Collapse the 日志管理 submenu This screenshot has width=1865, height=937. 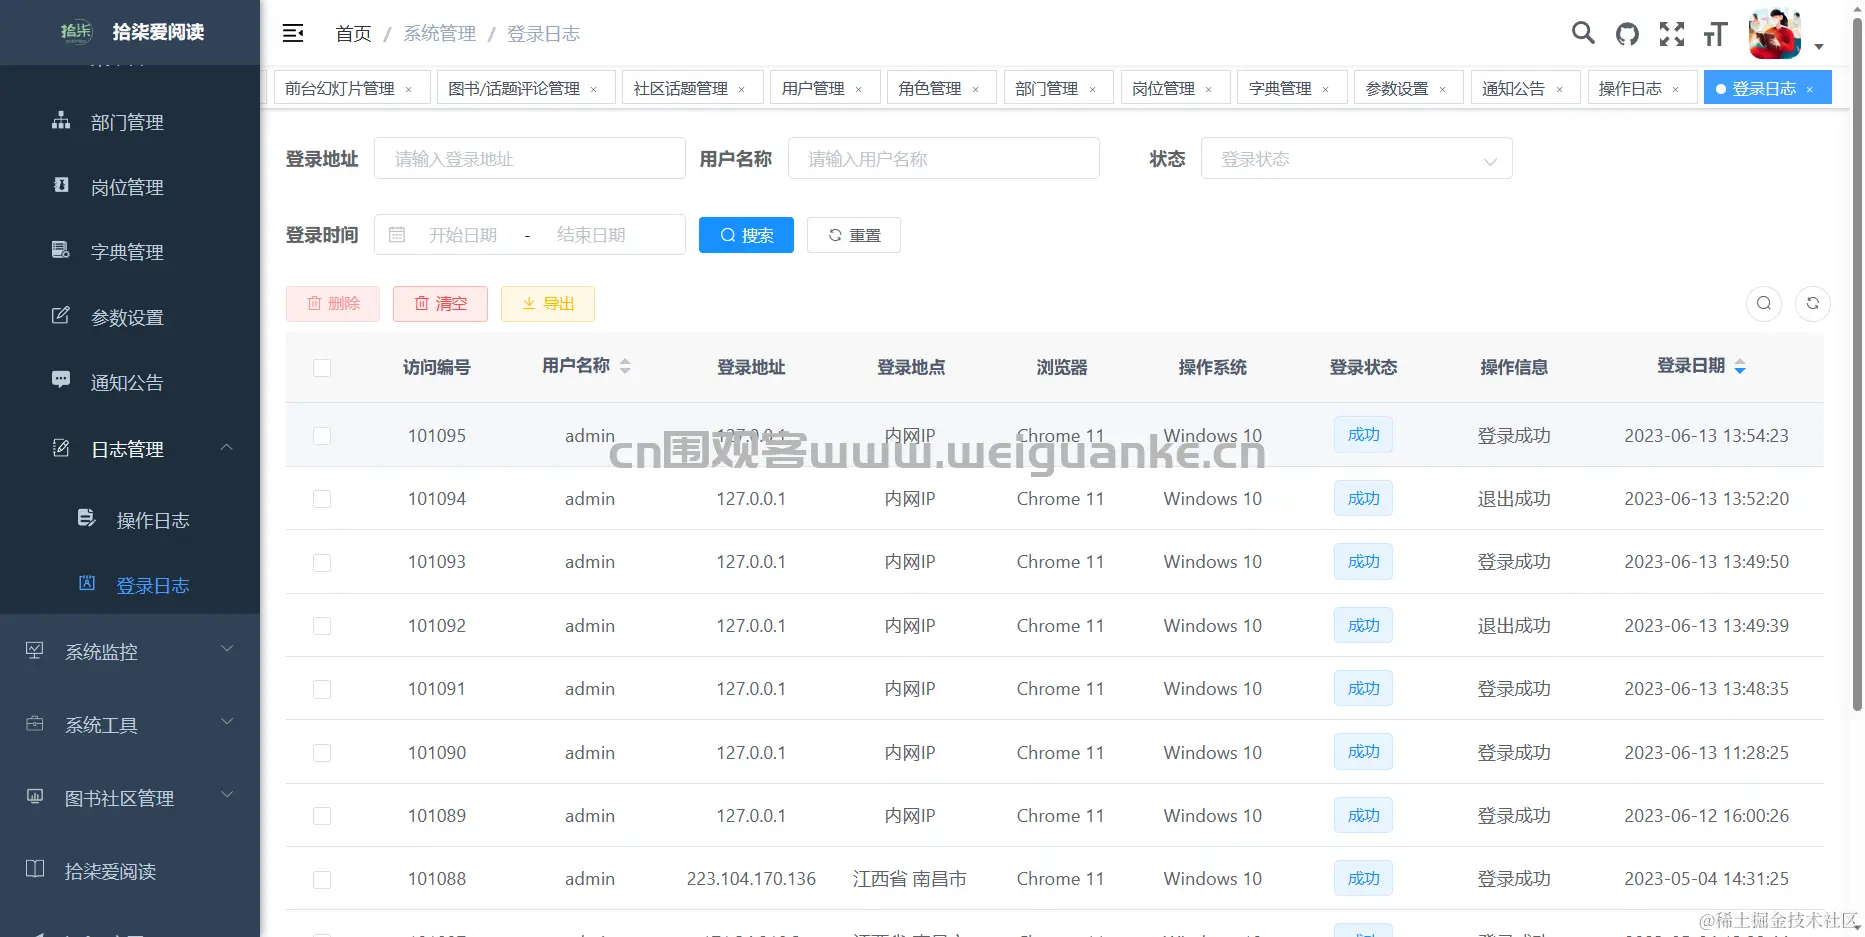227,447
